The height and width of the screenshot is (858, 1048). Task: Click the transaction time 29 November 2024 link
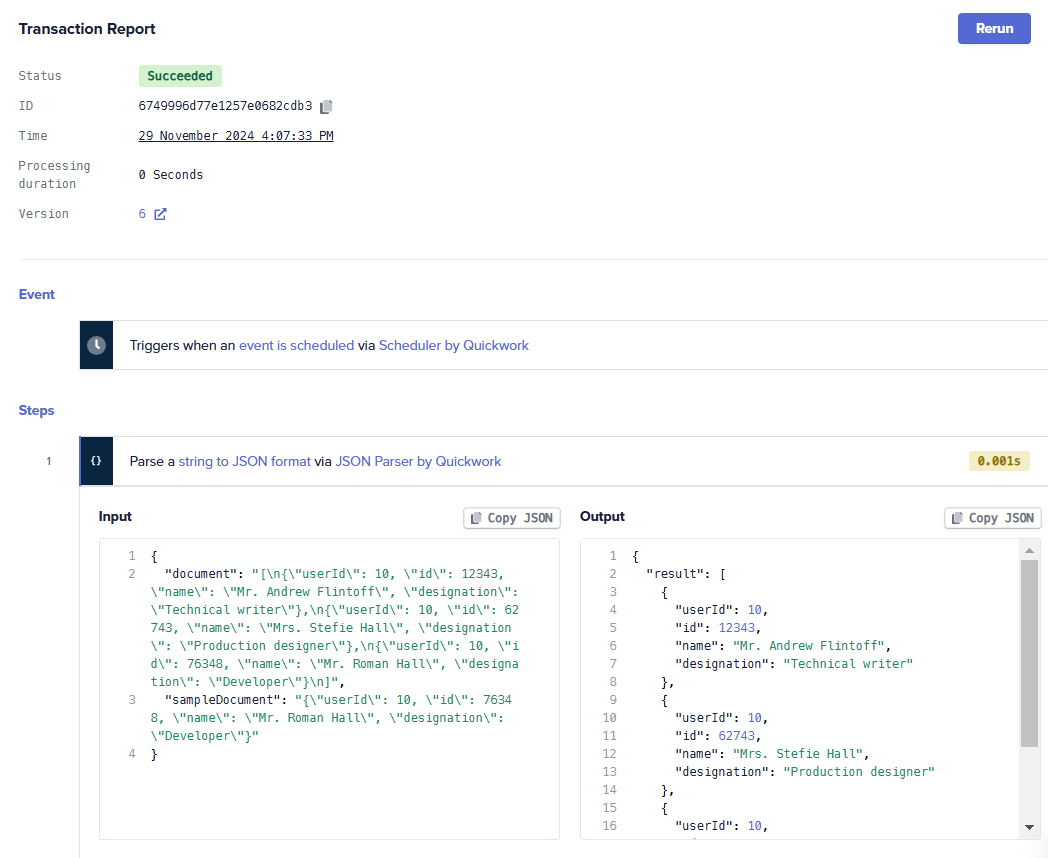pos(236,136)
